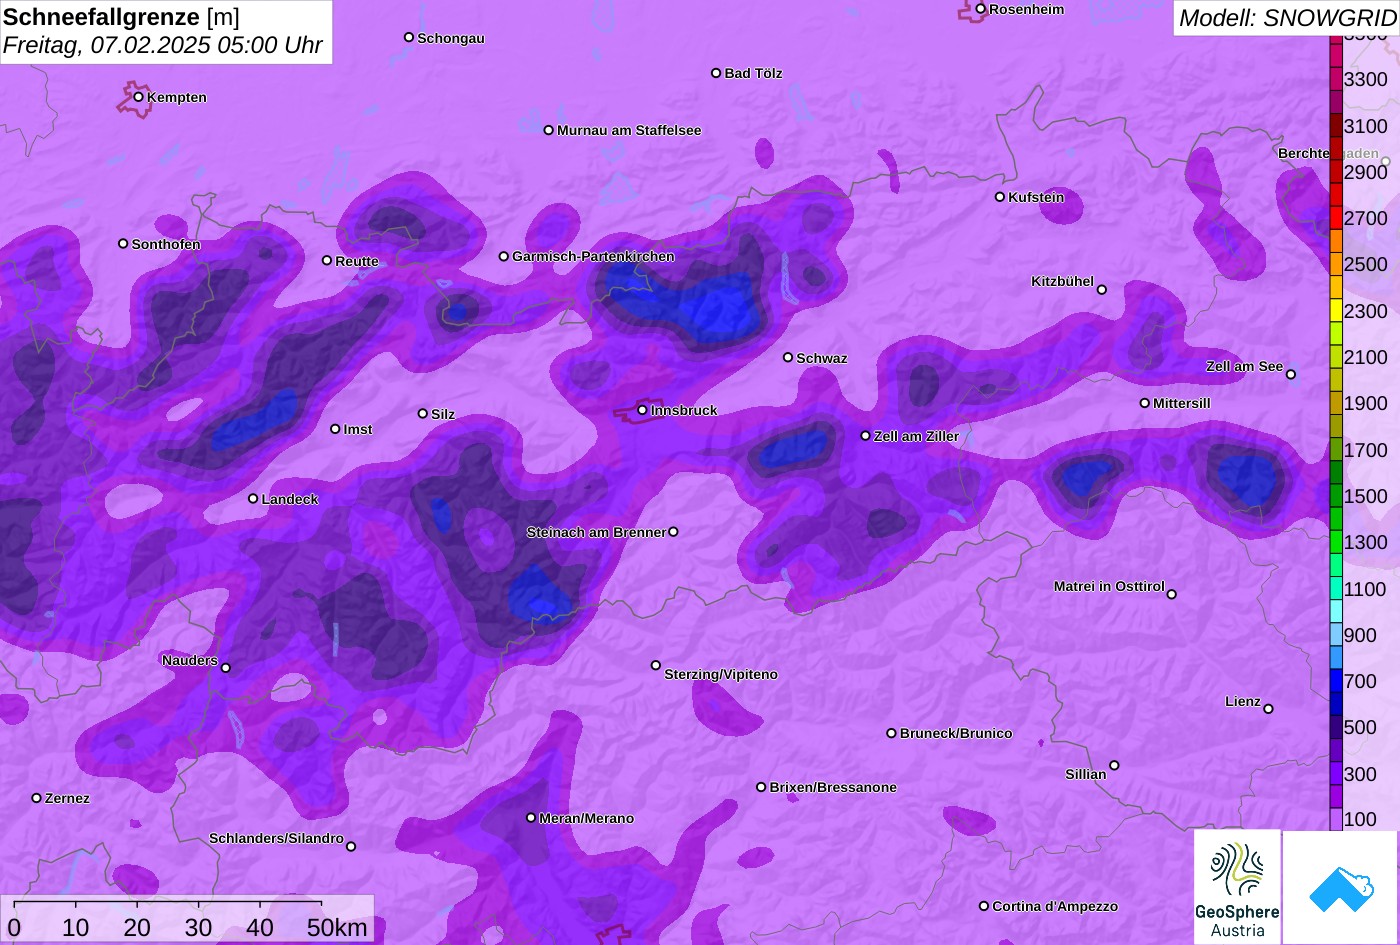1400x945 pixels.
Task: Pick the Matrei in Osttirol marker
Action: (1172, 594)
